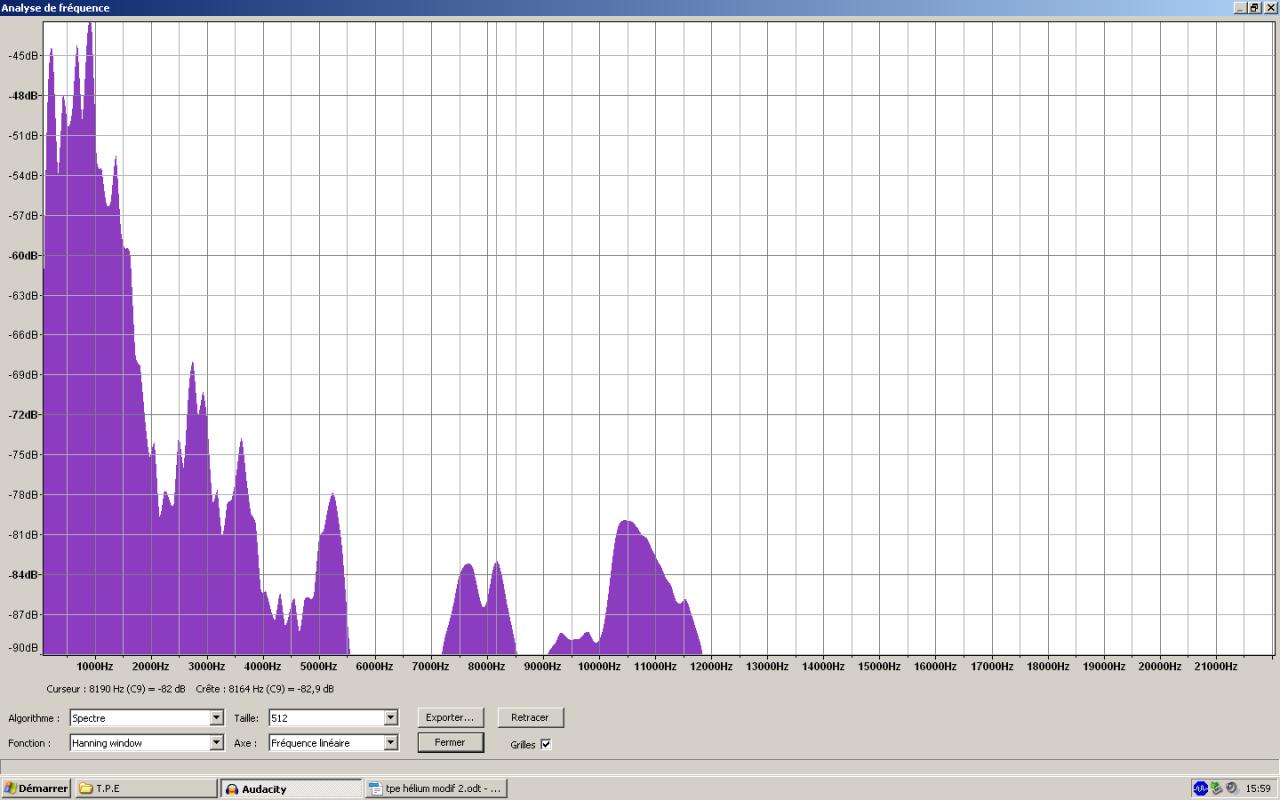Switch to the T.P.E folder taskbar item
1280x800 pixels.
click(x=146, y=788)
